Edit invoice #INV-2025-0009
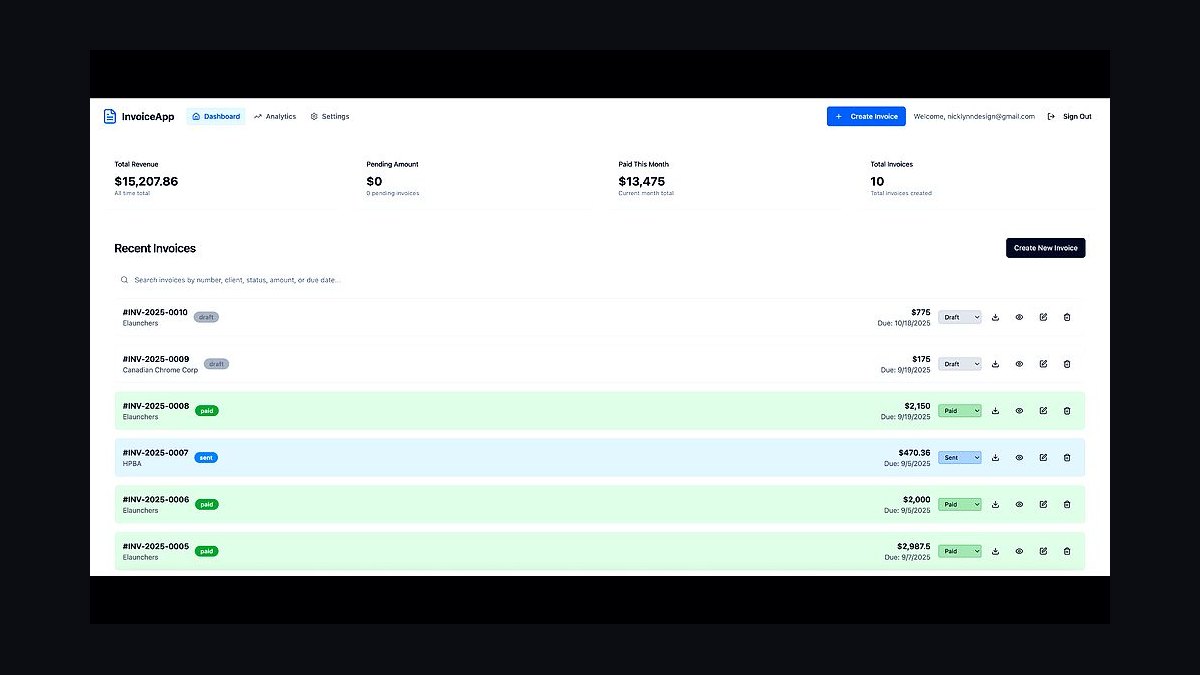1200x675 pixels. point(1043,364)
